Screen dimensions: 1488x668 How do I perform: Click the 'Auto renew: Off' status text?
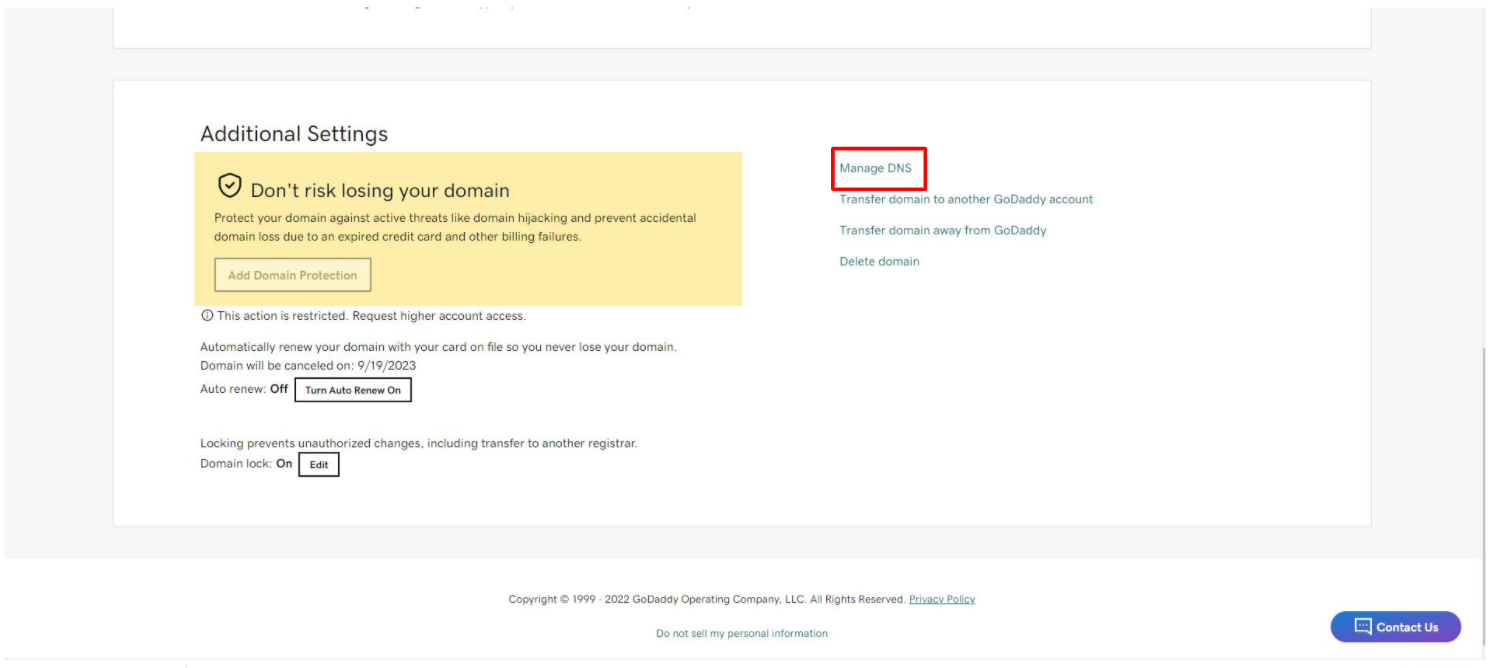pos(244,389)
